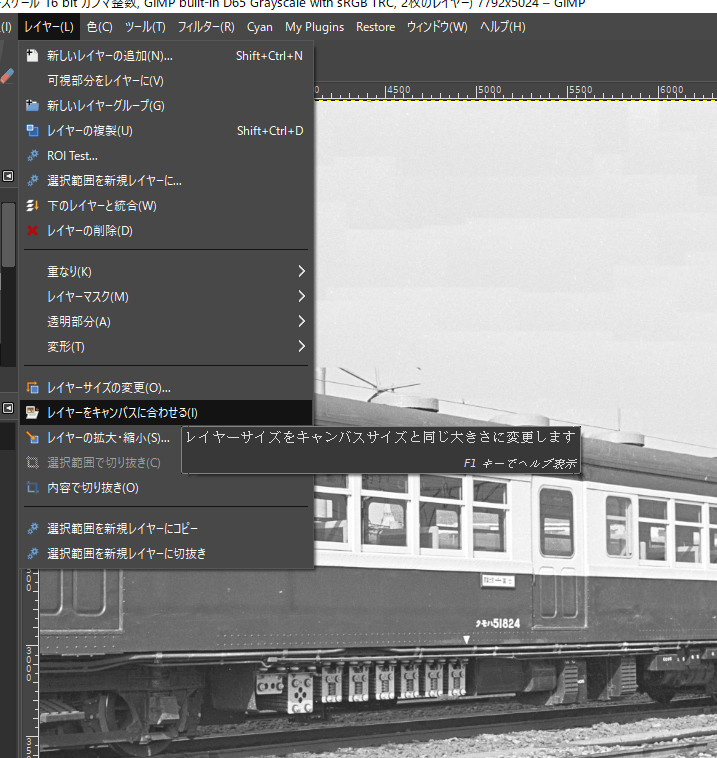Expand the 透明部分(A) submenu arrow
This screenshot has height=758, width=717.
tap(301, 321)
